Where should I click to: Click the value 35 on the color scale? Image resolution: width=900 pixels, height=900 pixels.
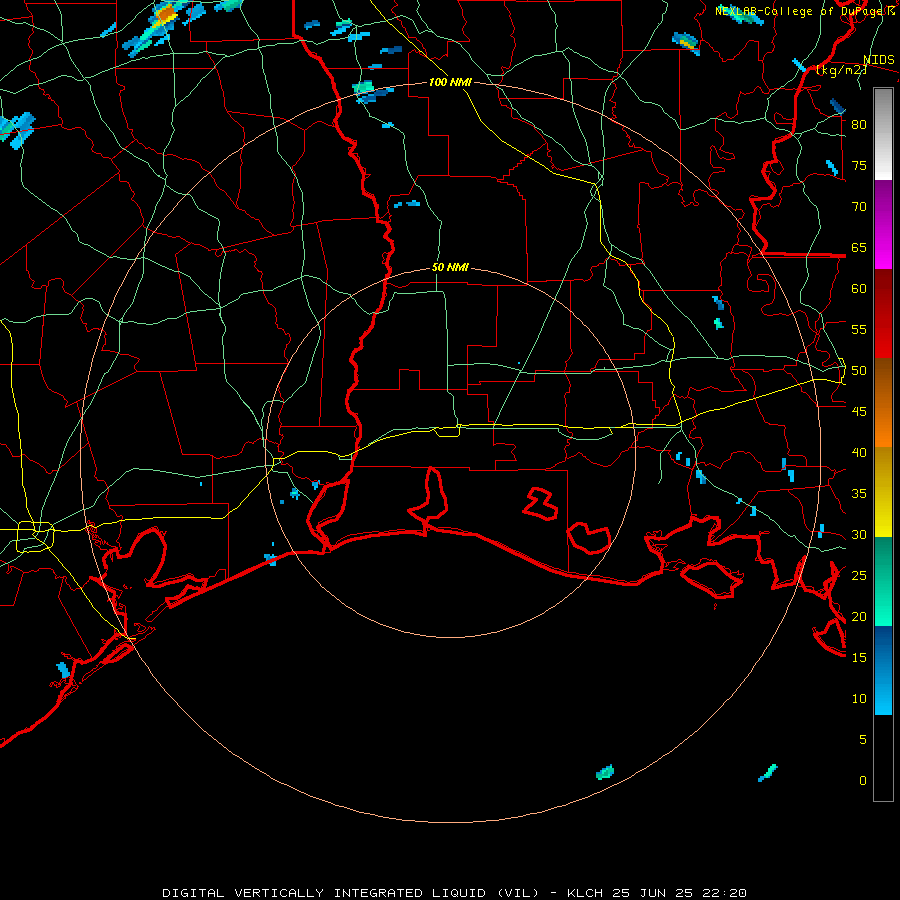(859, 494)
